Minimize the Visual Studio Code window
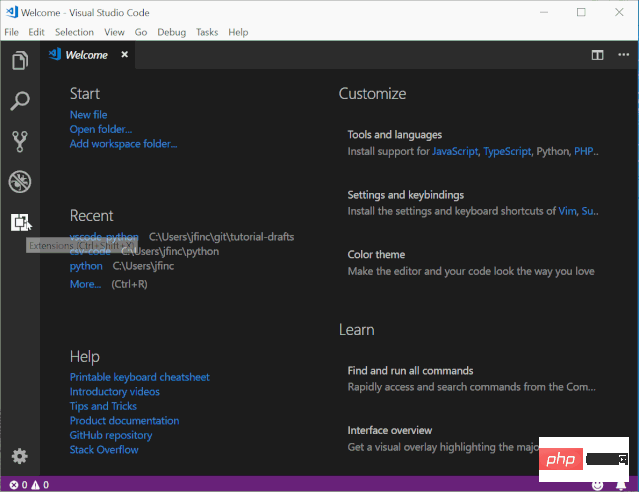Screen dimensions: 639x492 544,12
